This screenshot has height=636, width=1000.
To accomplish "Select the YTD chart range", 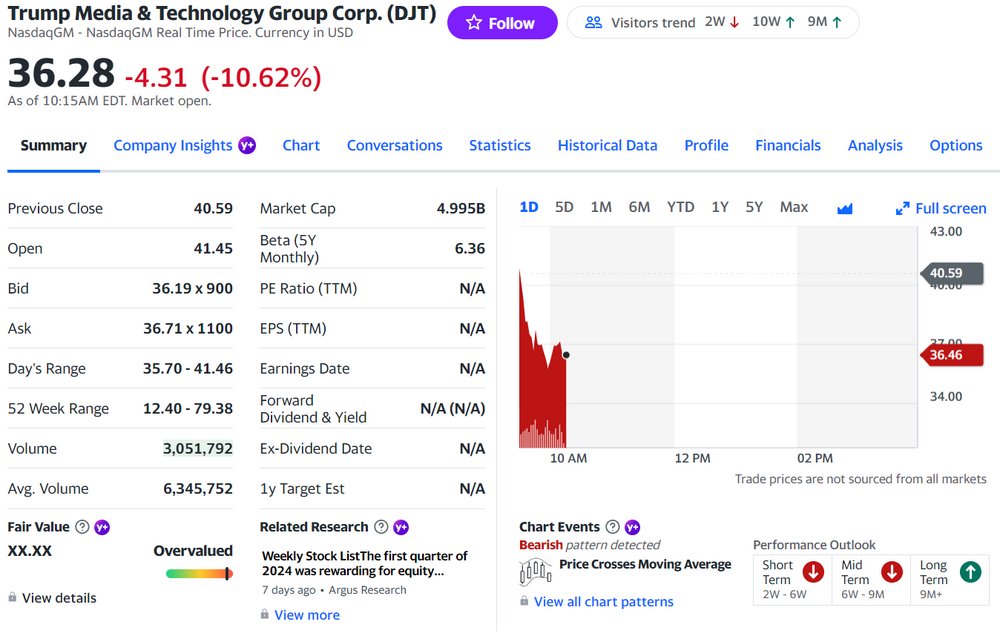I will tap(680, 207).
